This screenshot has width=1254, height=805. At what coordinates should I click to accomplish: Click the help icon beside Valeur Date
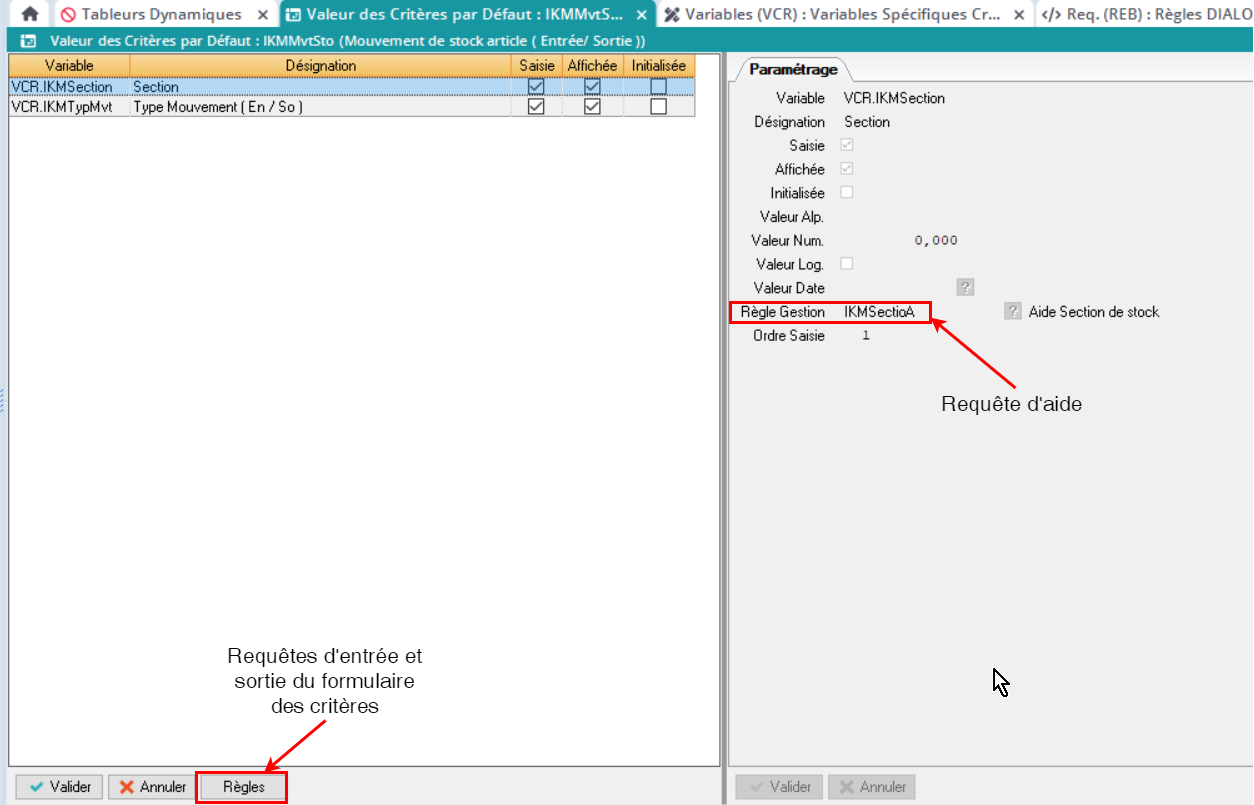(x=965, y=288)
